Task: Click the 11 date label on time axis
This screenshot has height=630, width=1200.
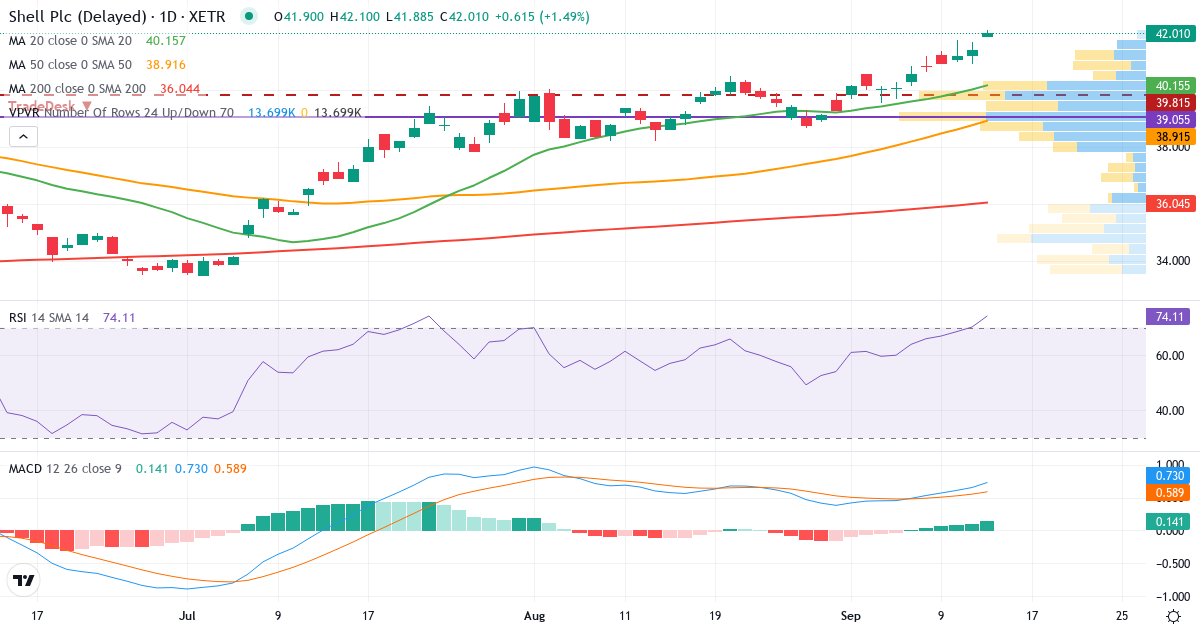Action: tap(625, 616)
